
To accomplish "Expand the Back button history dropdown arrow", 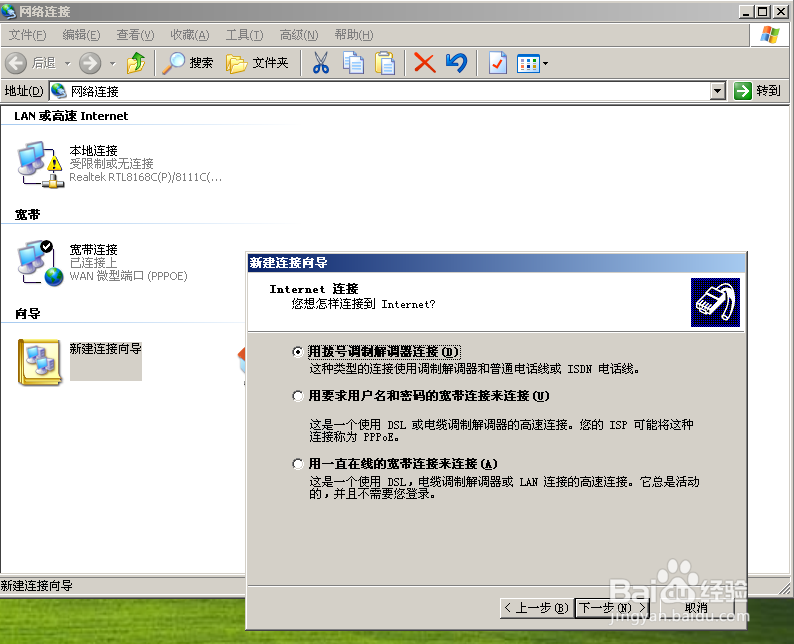I will pos(68,64).
